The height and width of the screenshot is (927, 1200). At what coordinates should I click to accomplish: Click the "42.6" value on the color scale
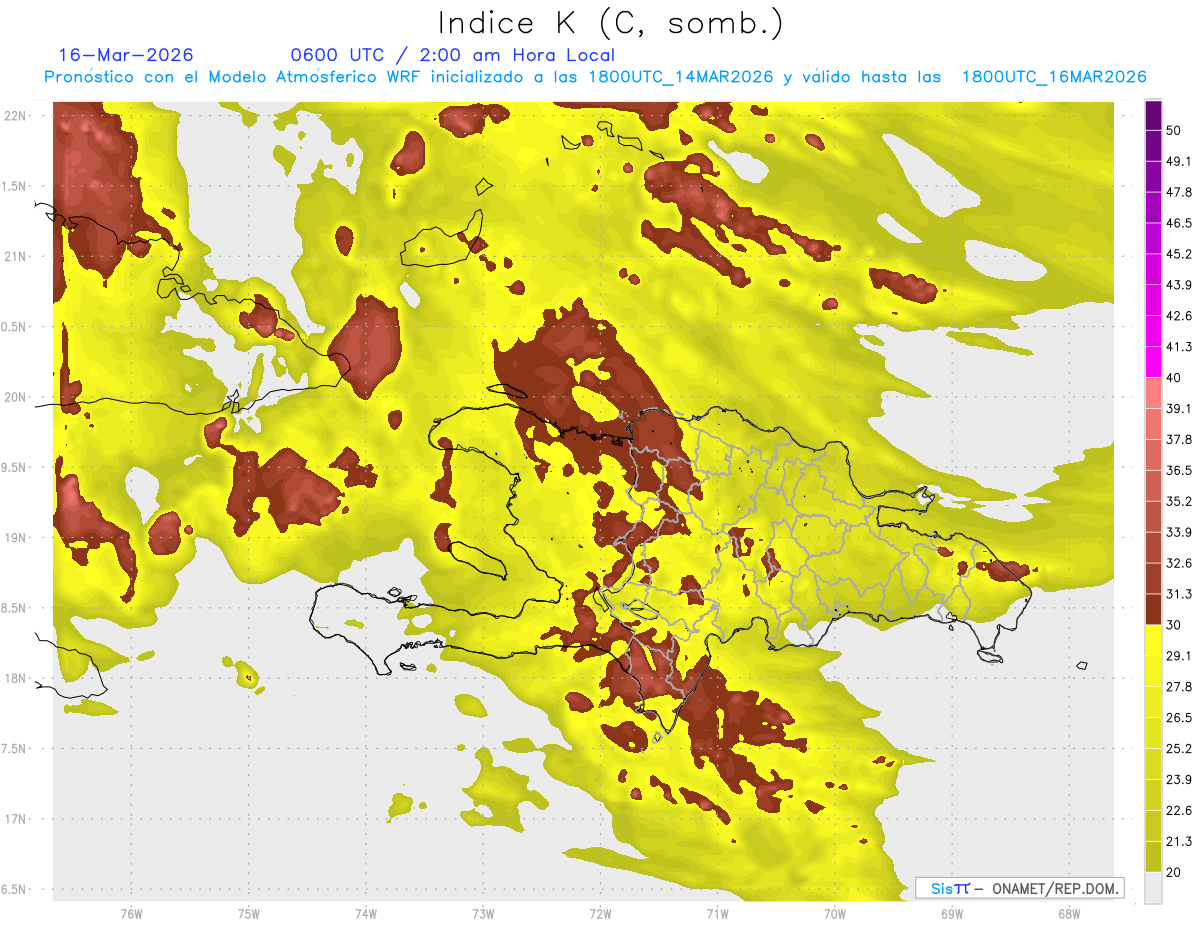1178,316
